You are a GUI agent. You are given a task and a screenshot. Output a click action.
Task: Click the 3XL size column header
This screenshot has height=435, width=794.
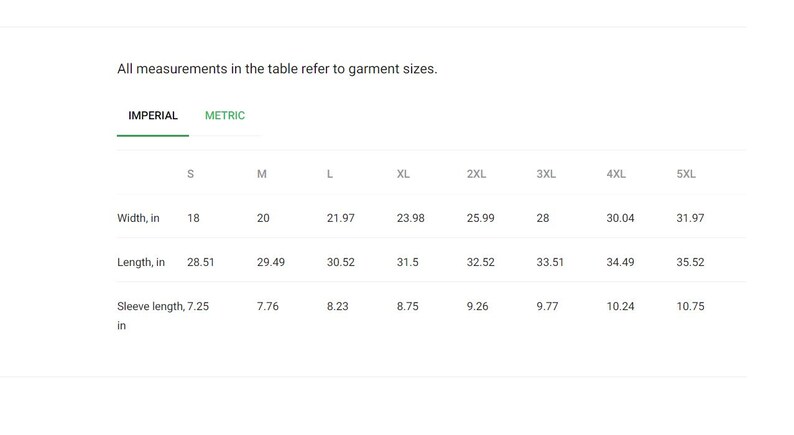click(x=546, y=174)
